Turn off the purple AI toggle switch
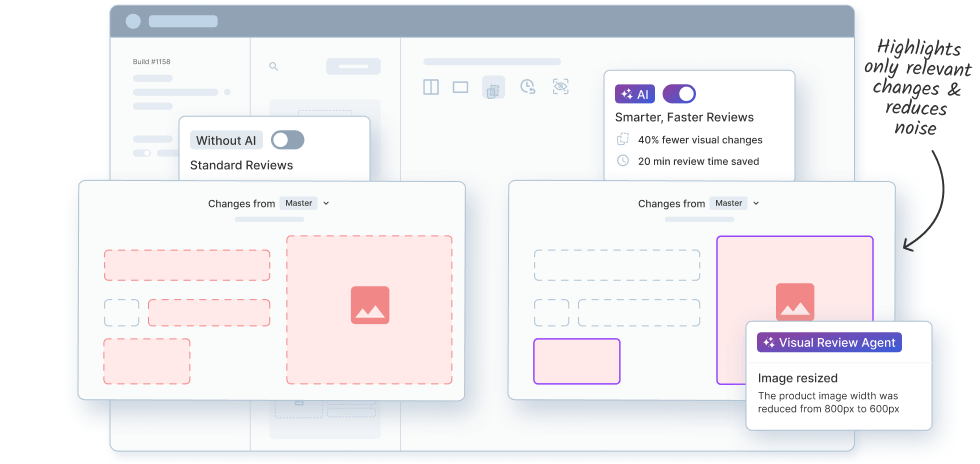 tap(679, 94)
